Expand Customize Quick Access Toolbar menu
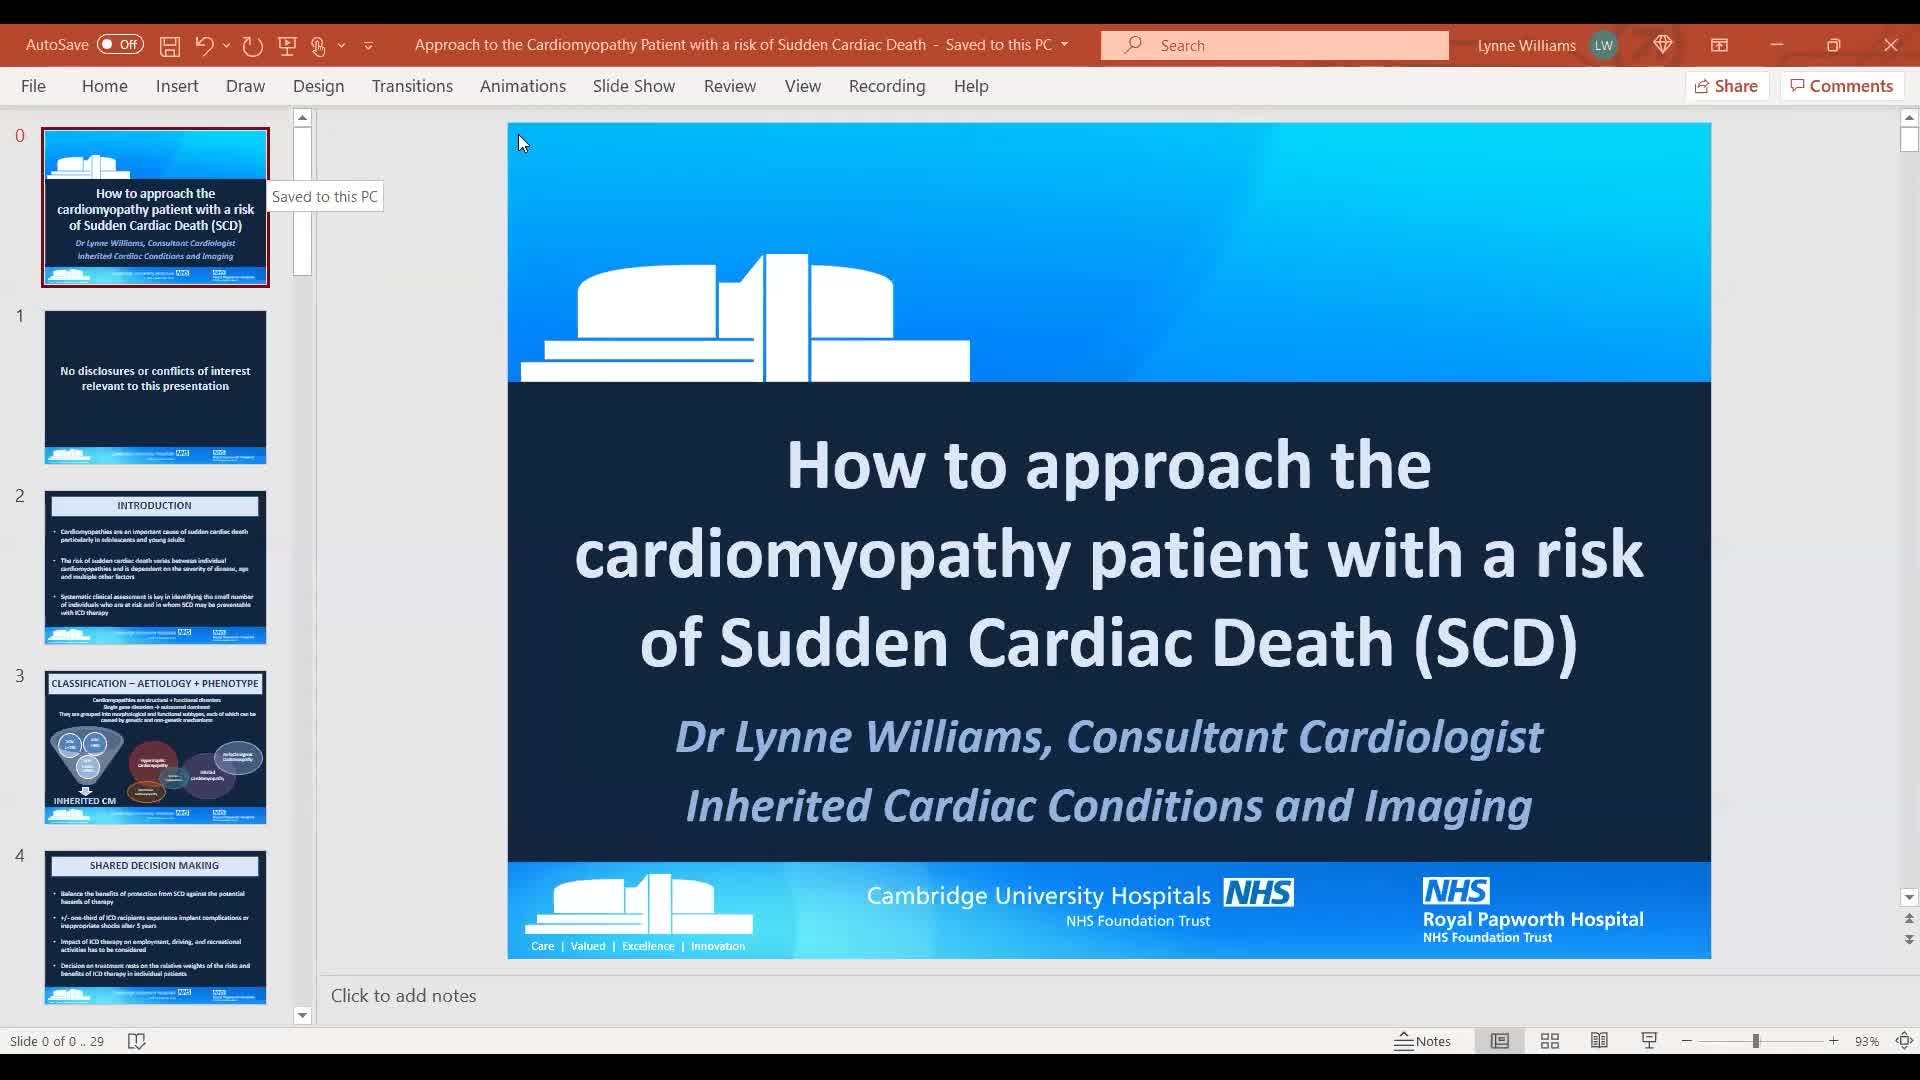 click(368, 46)
